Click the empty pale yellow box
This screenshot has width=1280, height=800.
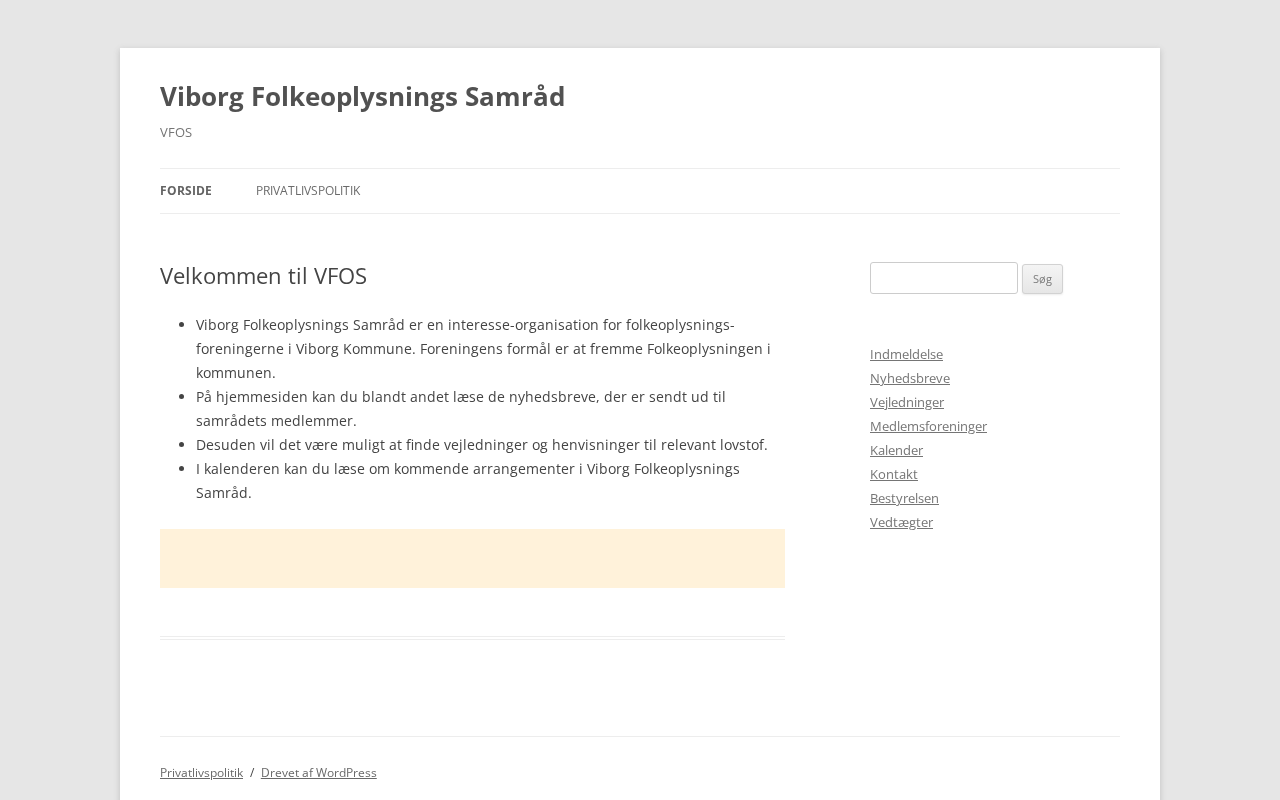[472, 558]
